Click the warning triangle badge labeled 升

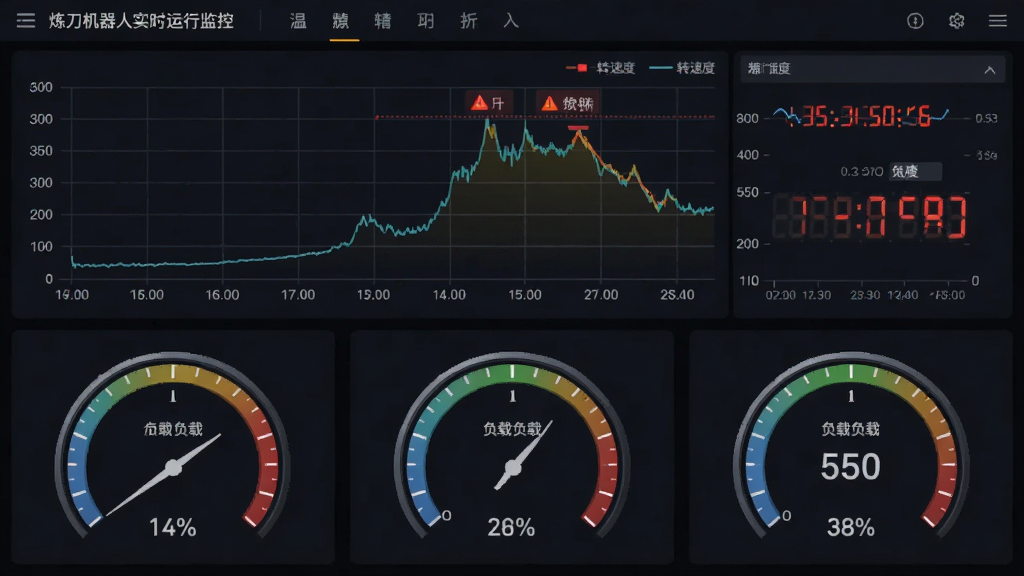488,103
